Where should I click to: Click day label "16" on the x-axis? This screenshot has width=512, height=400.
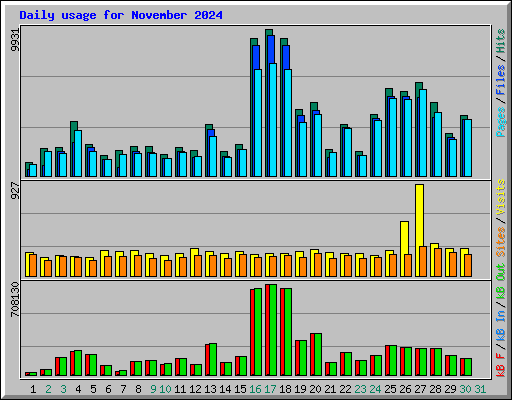pos(255,389)
